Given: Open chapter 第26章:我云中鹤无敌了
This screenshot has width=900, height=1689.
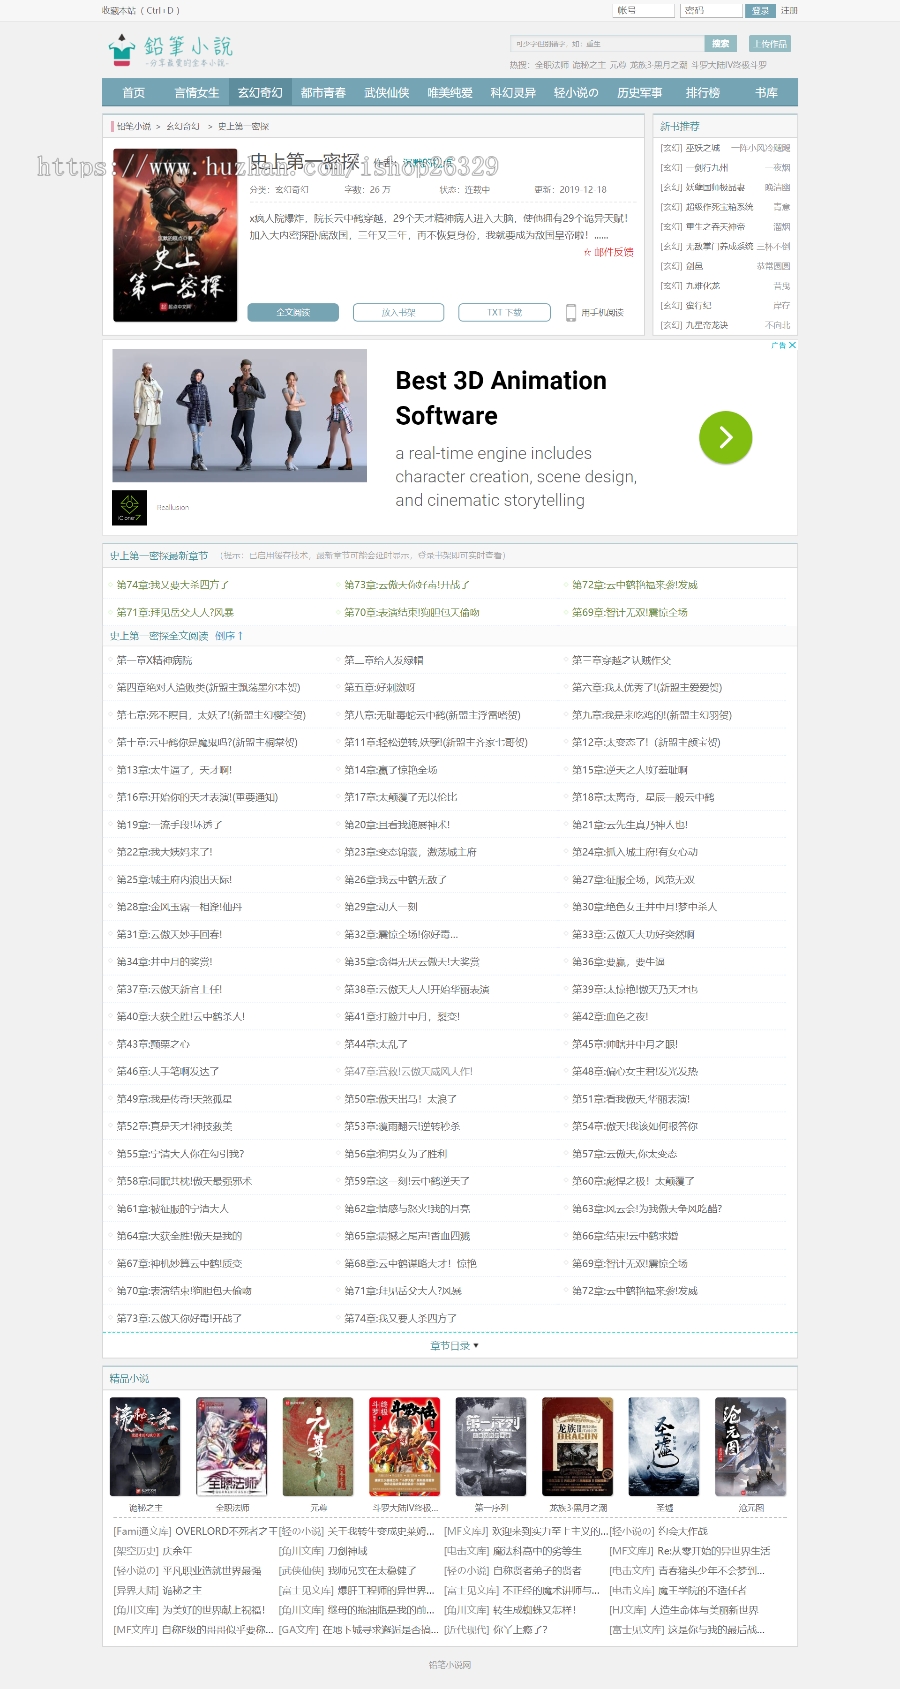Looking at the screenshot, I should click(x=396, y=880).
